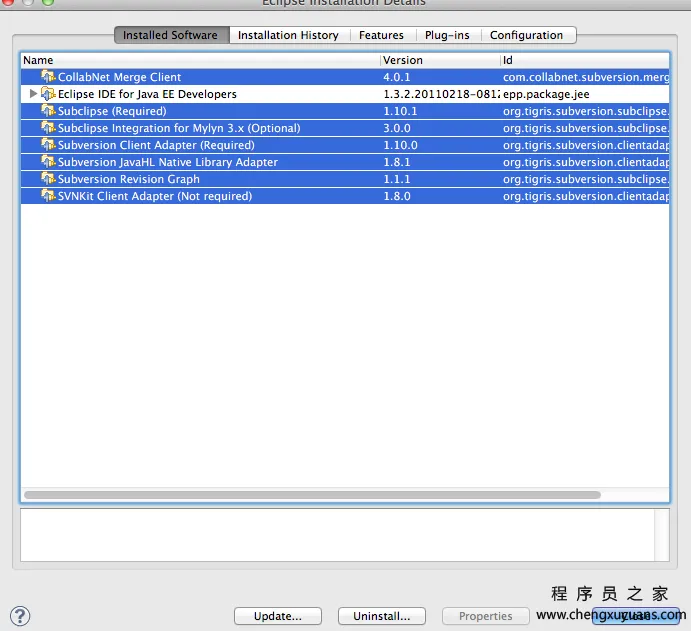Open the Features tab

[382, 35]
